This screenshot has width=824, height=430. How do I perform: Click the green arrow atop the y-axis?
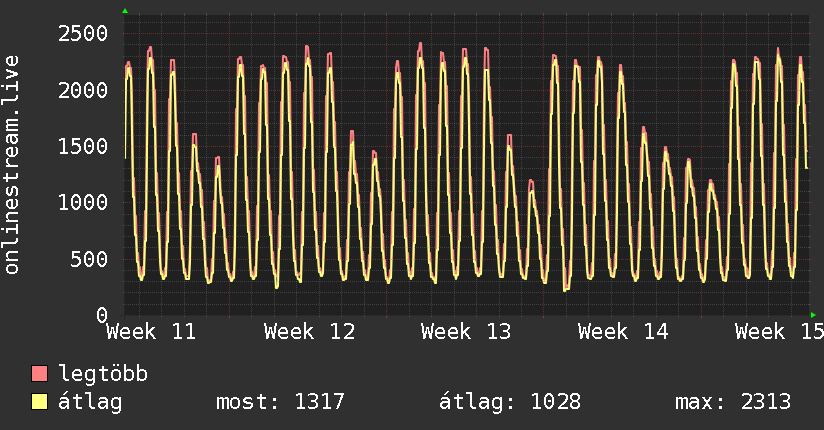pyautogui.click(x=125, y=11)
